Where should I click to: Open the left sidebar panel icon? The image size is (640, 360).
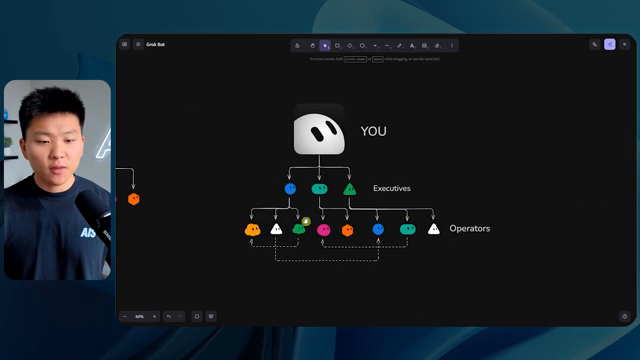point(125,44)
